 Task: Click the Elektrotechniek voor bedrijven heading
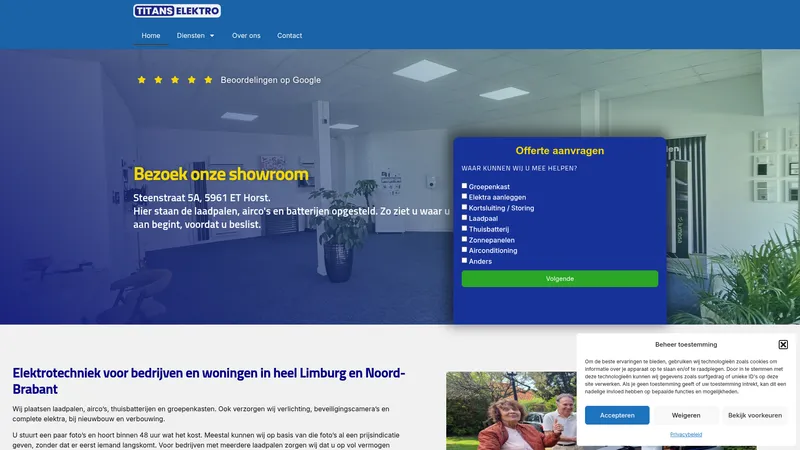pyautogui.click(x=209, y=381)
